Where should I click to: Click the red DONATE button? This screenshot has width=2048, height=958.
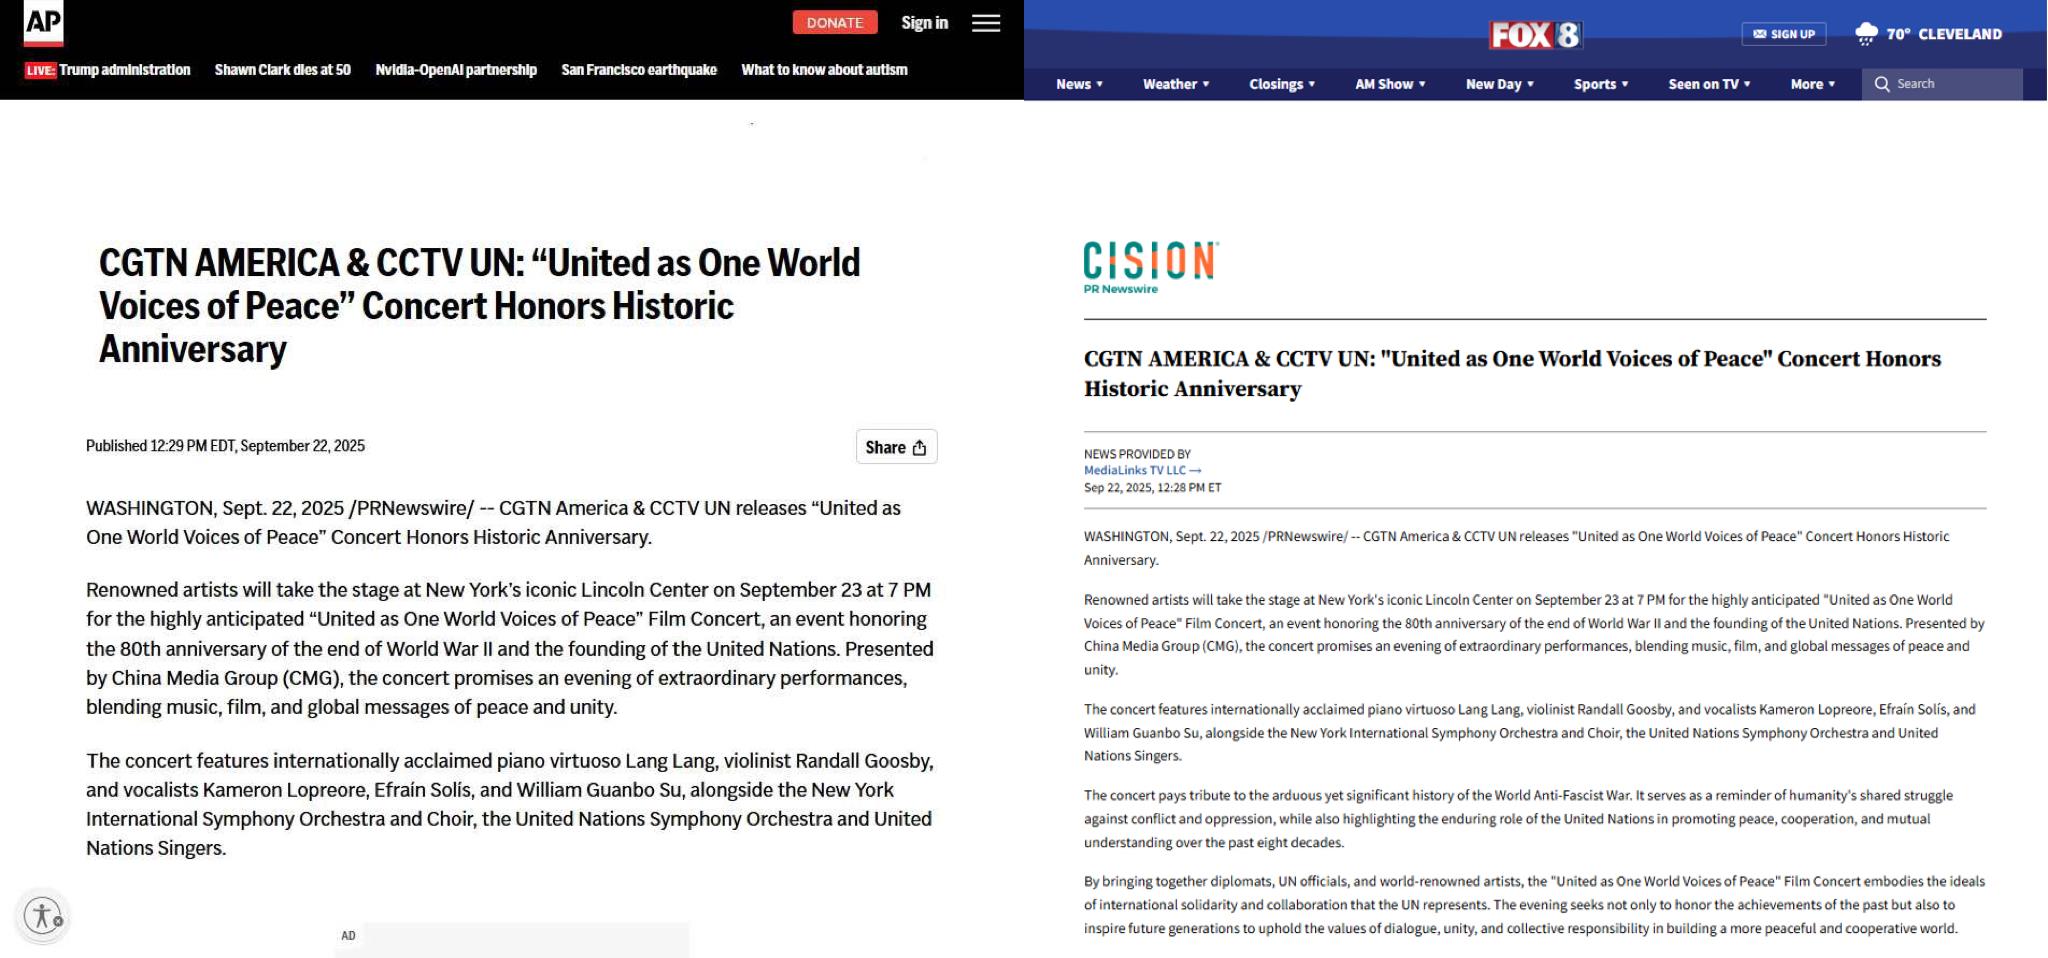[835, 22]
